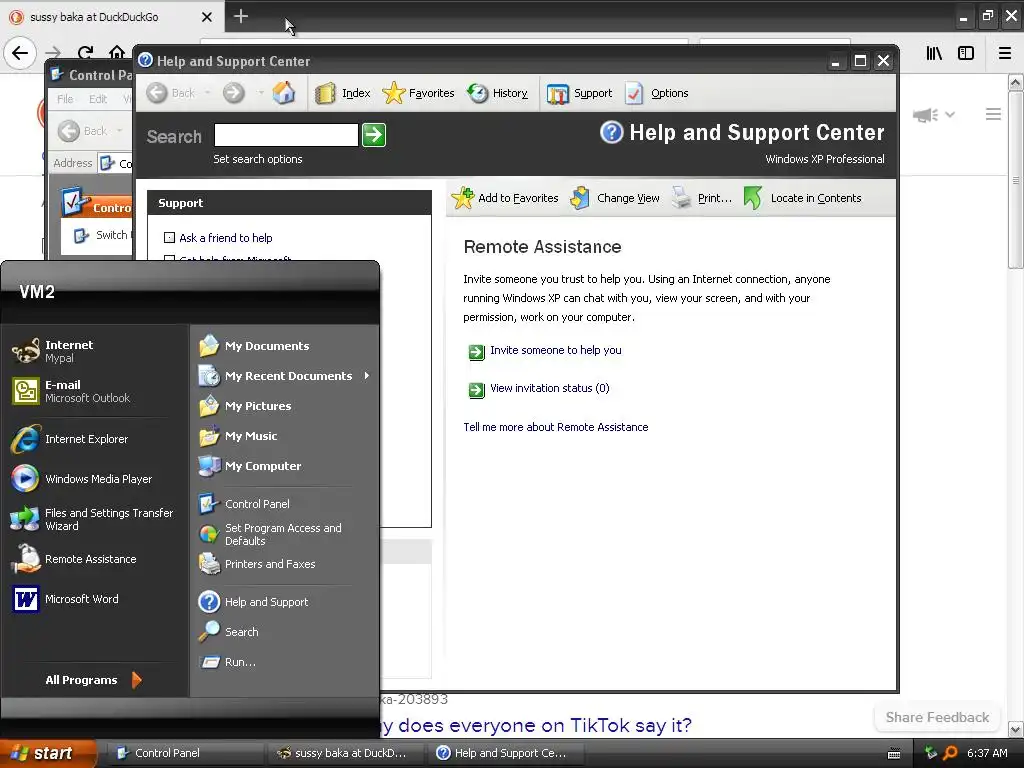Open Edit menu in Control Panel window
Viewport: 1024px width, 768px height.
[98, 99]
